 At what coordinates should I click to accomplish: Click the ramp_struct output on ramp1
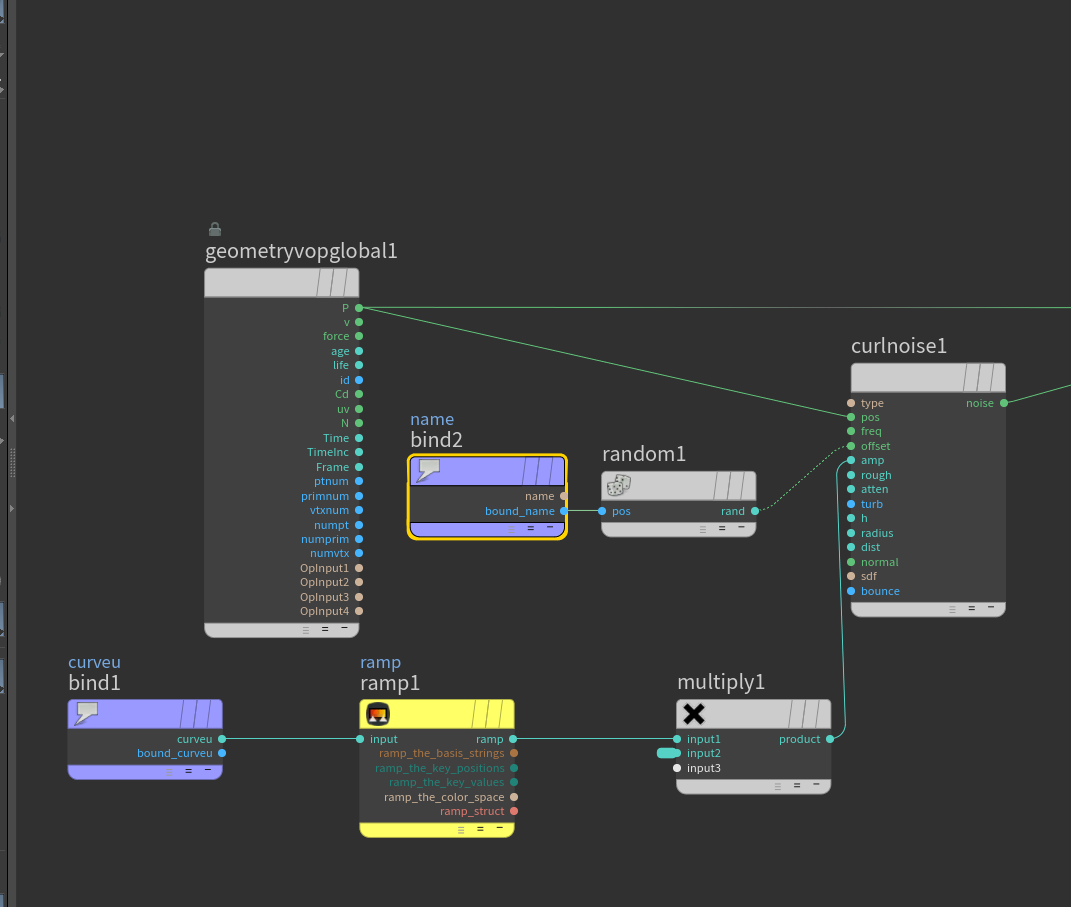click(514, 811)
